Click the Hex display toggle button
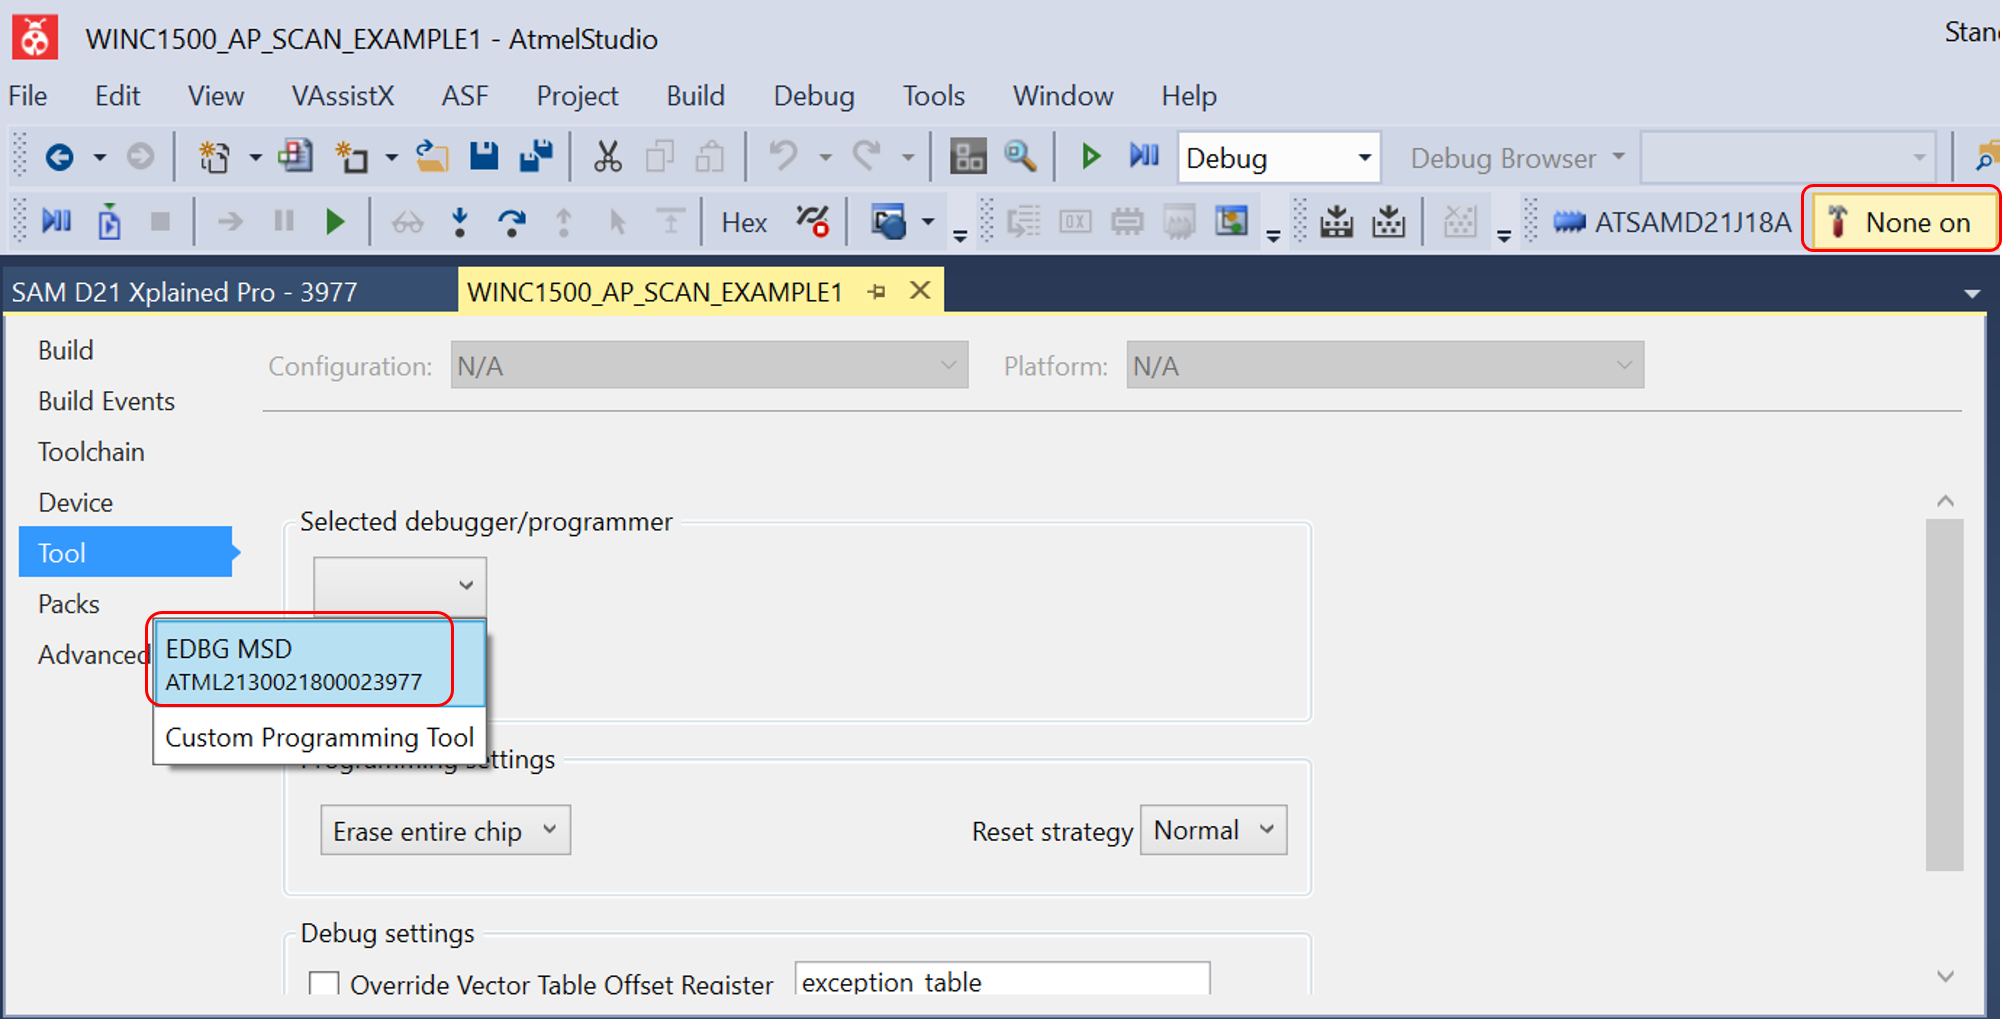This screenshot has height=1019, width=2002. coord(744,222)
